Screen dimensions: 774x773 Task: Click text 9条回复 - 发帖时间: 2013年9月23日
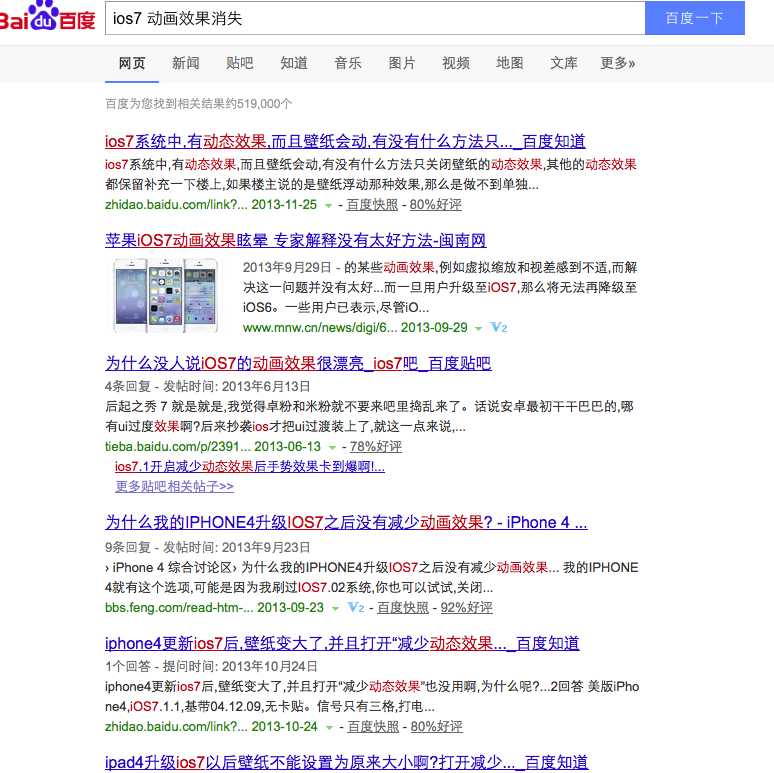click(x=208, y=547)
